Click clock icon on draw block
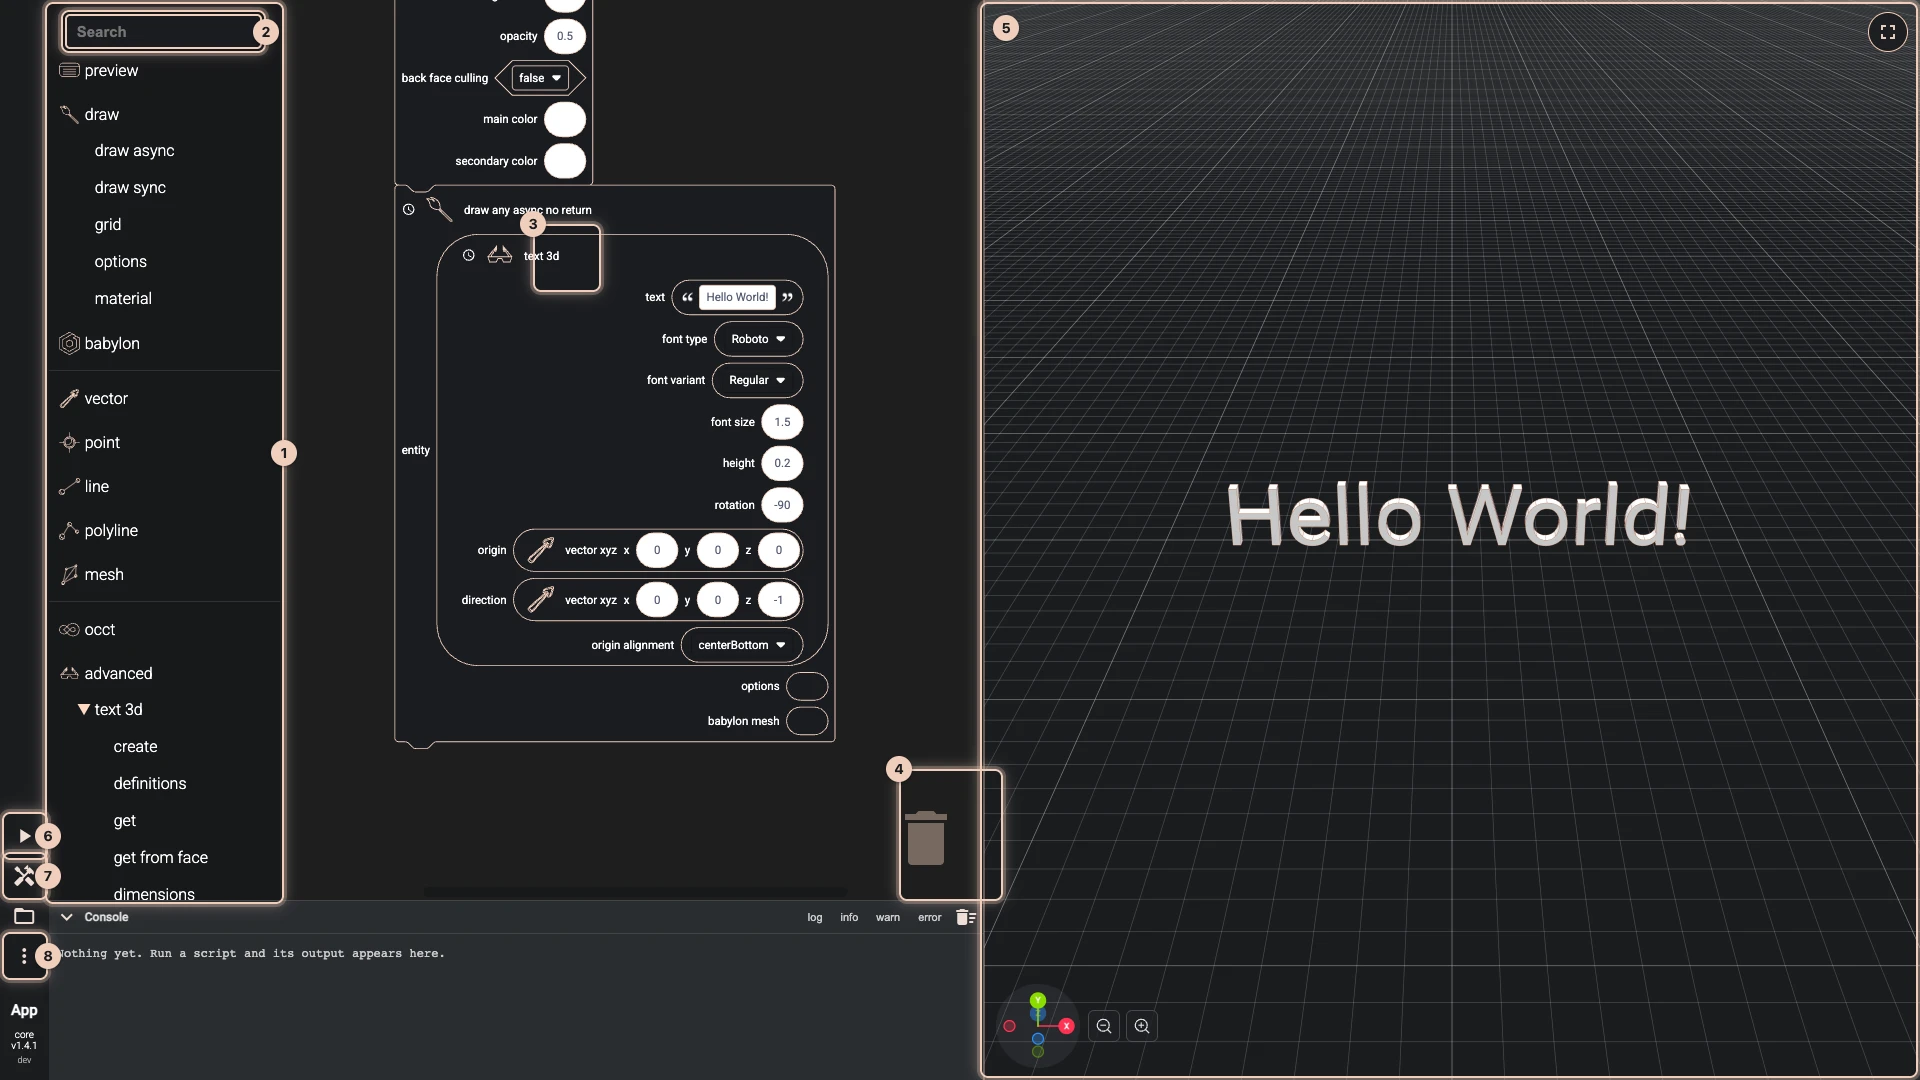 tap(409, 210)
